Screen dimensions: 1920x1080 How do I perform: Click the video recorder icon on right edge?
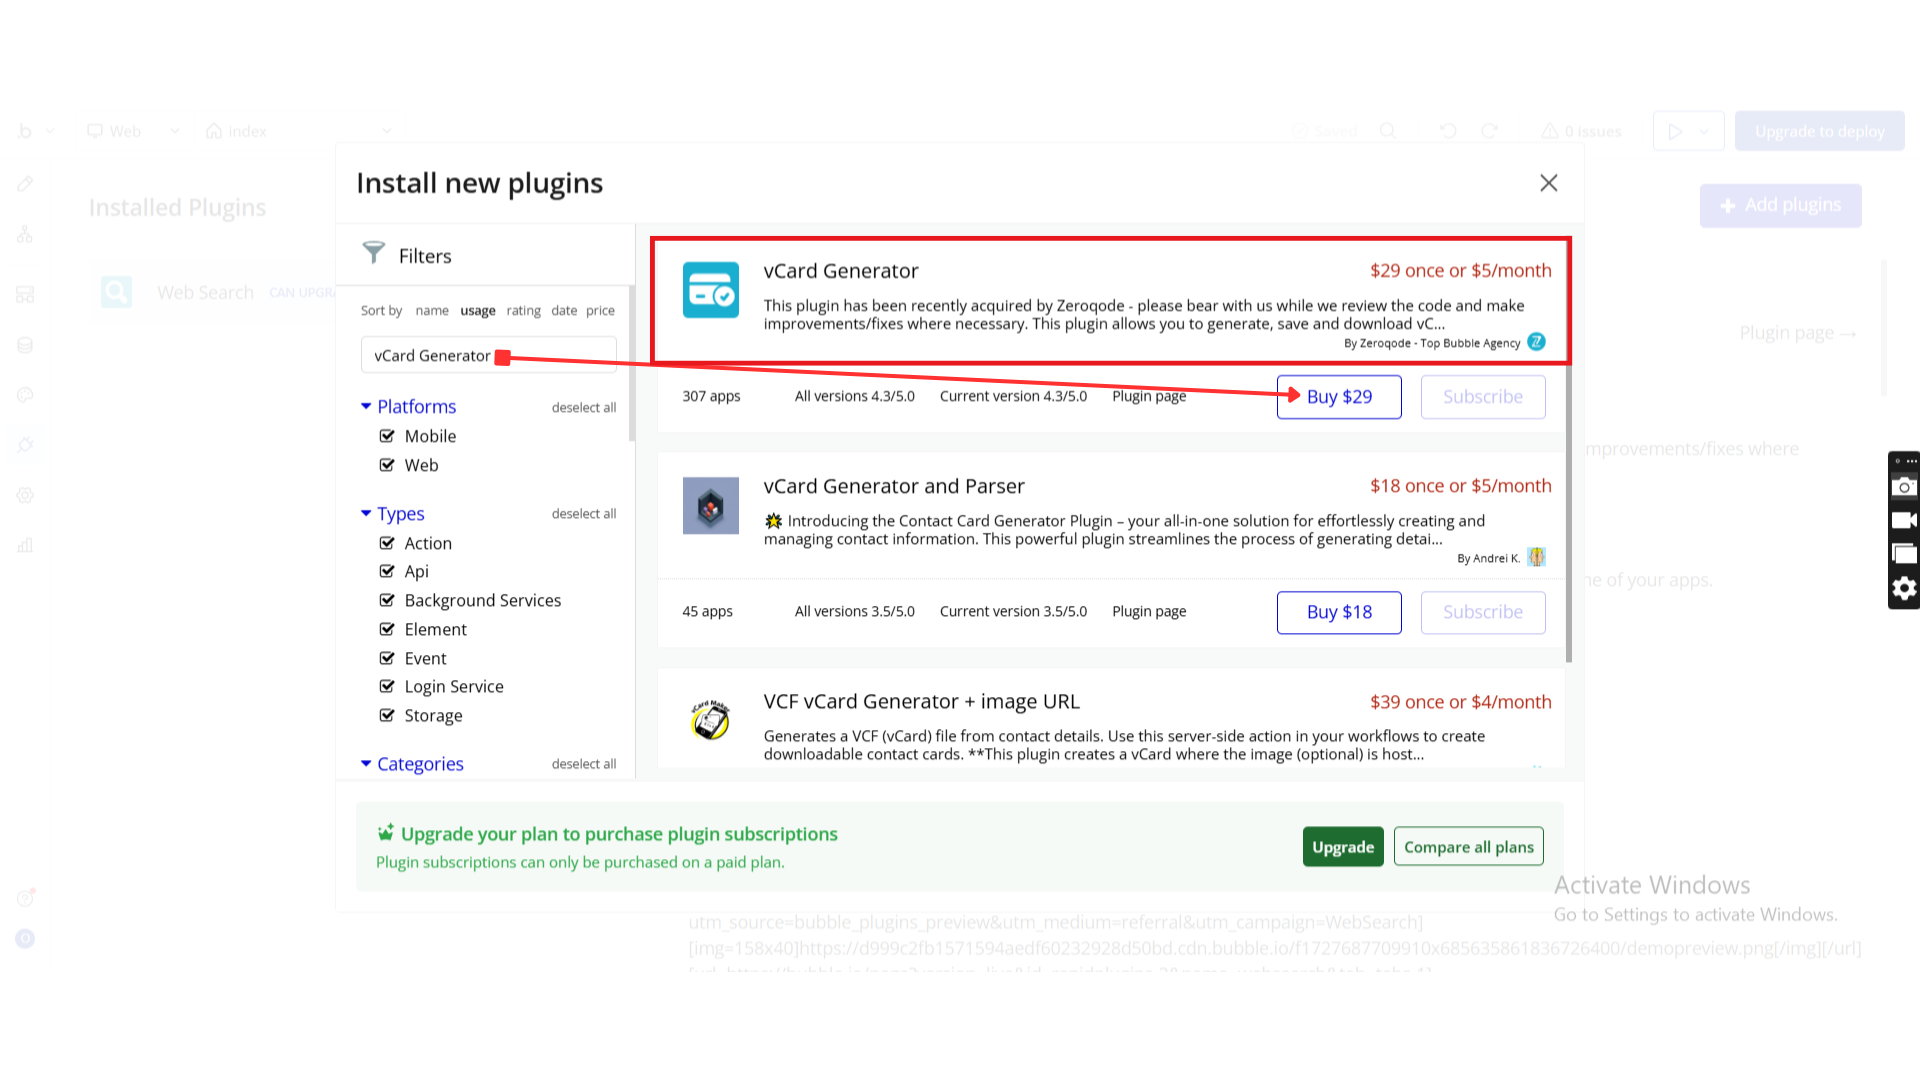1904,520
